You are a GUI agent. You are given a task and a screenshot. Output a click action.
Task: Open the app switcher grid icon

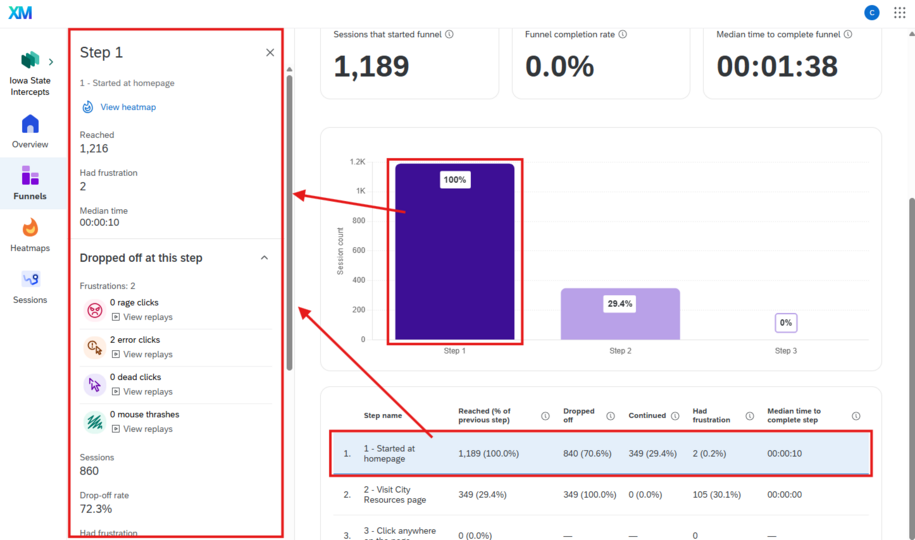[x=899, y=12]
